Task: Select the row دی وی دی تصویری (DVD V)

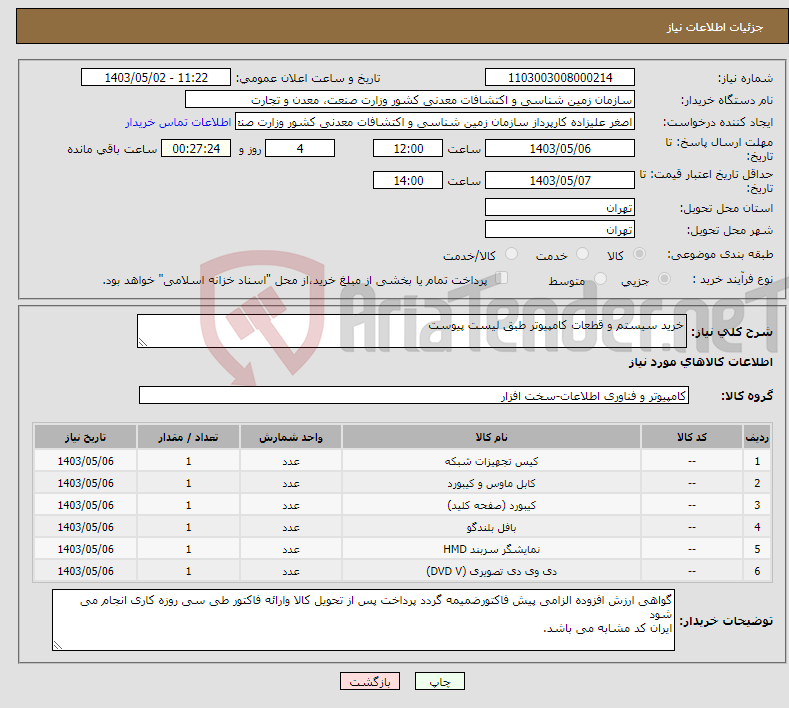Action: tap(403, 571)
